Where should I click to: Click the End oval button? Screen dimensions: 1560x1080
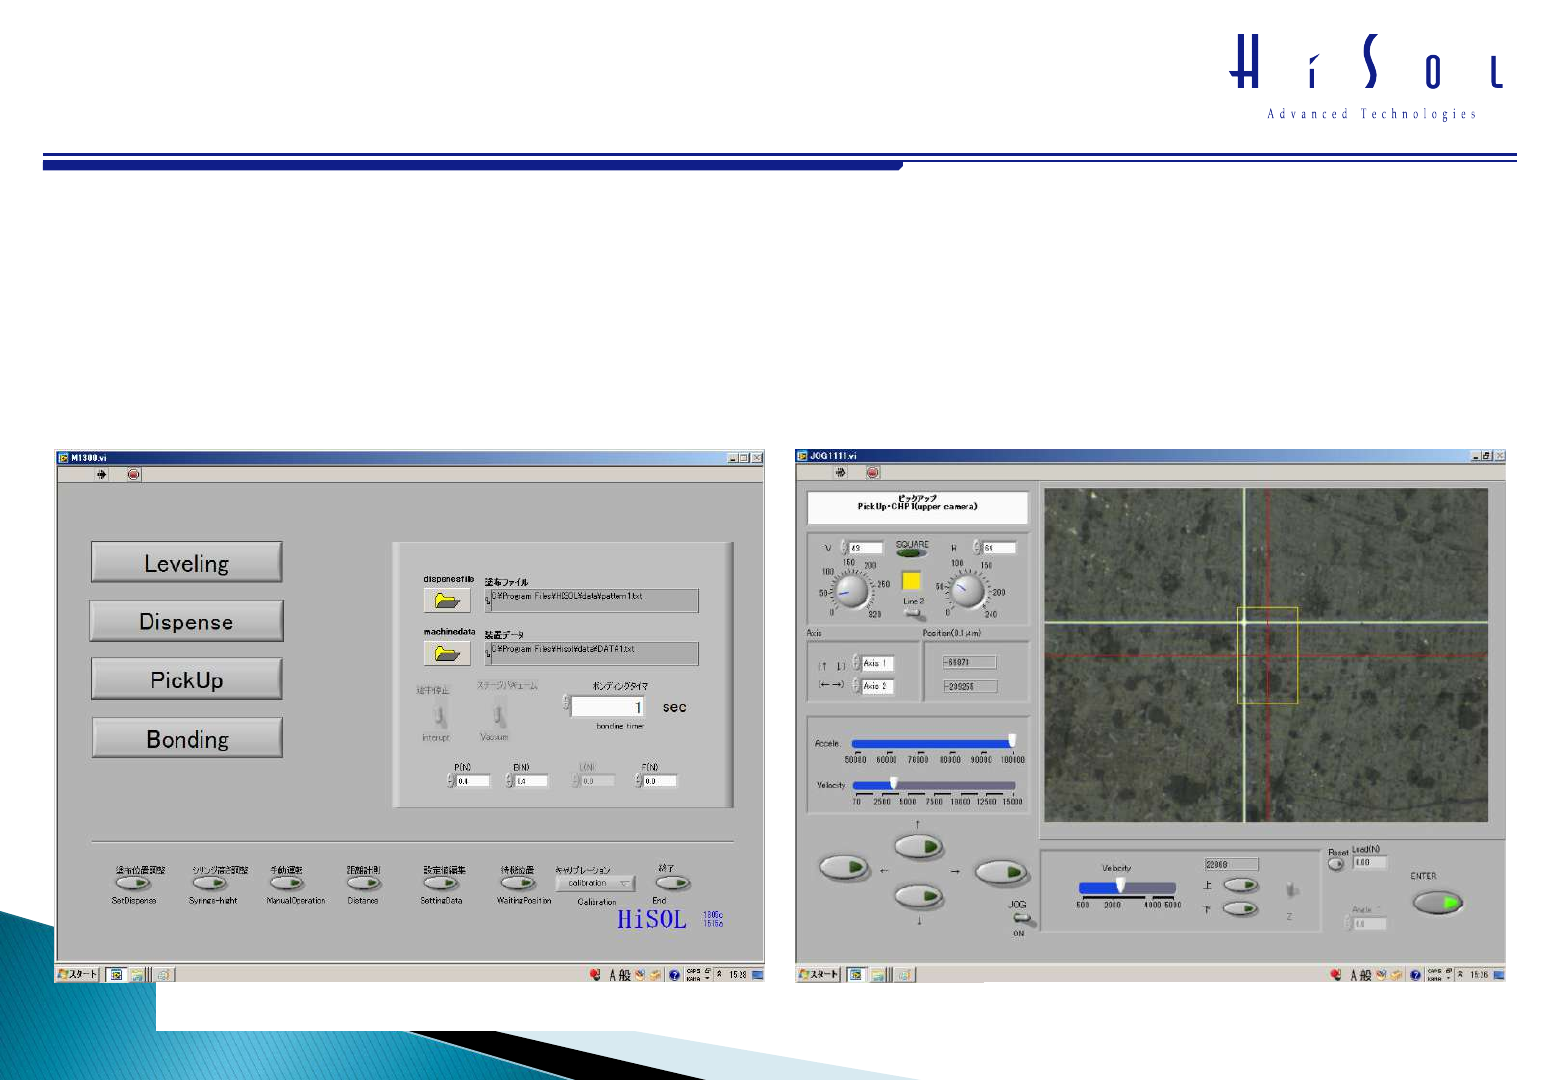pos(673,883)
